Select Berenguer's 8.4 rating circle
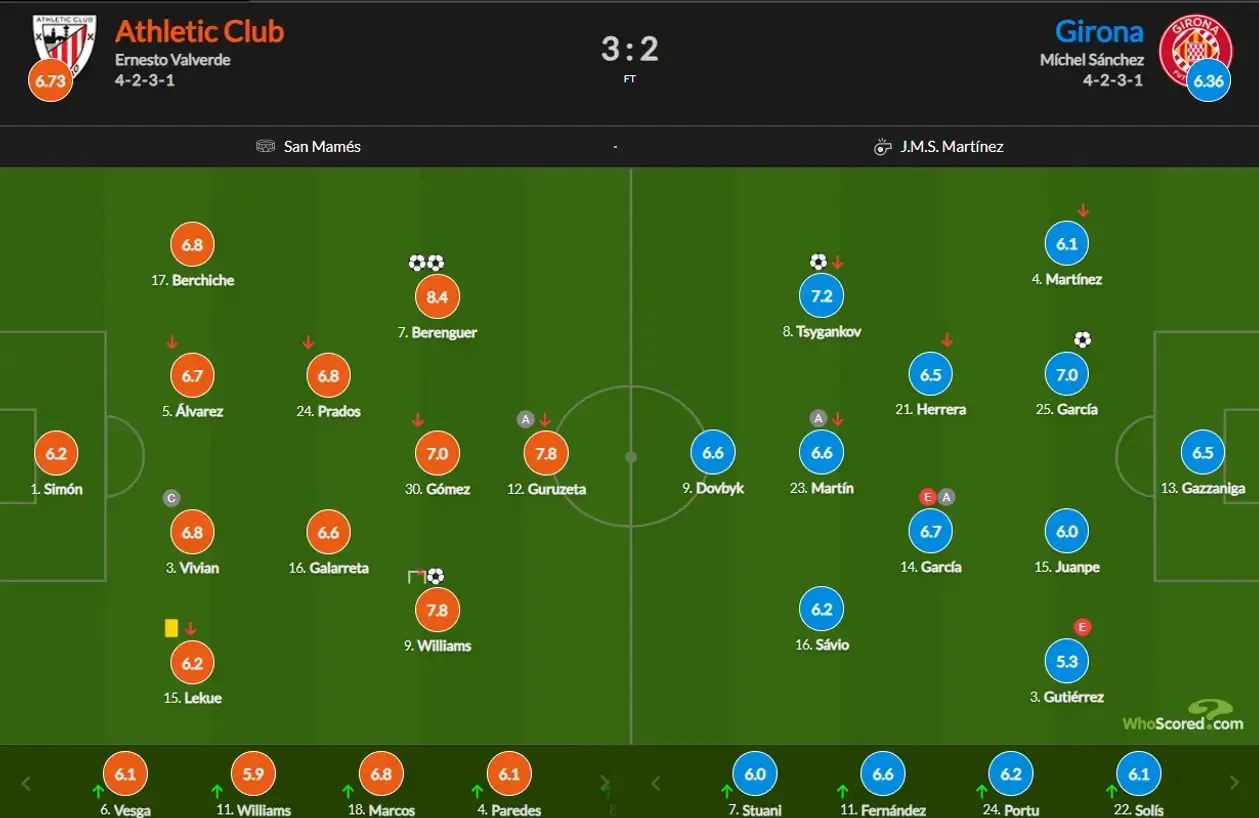 point(437,296)
